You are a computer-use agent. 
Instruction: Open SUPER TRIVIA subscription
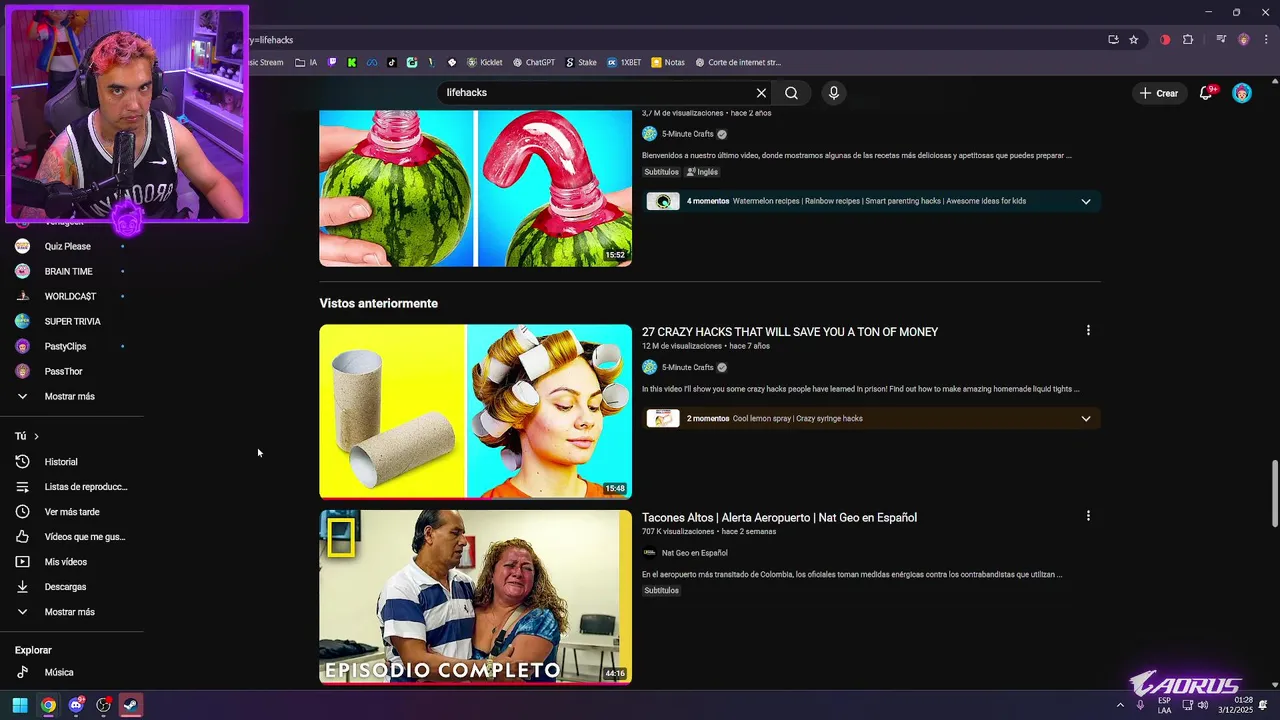72,321
